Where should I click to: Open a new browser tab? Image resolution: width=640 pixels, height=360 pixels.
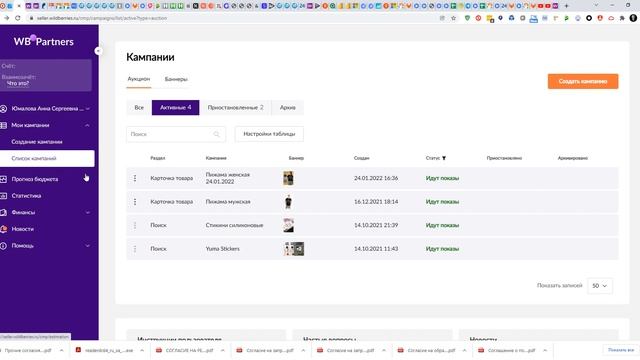coord(566,6)
